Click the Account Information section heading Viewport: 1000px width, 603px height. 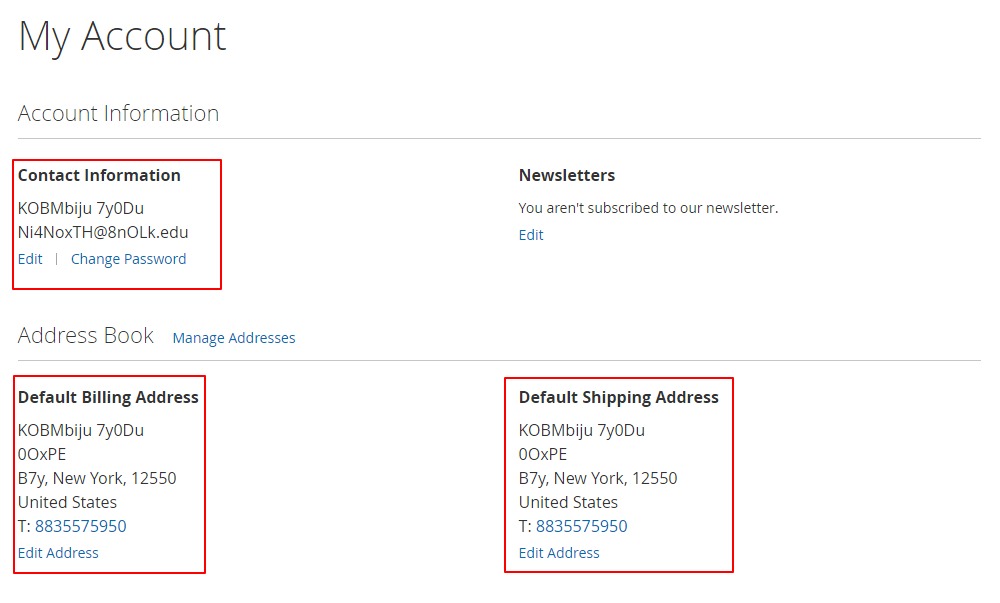[118, 114]
